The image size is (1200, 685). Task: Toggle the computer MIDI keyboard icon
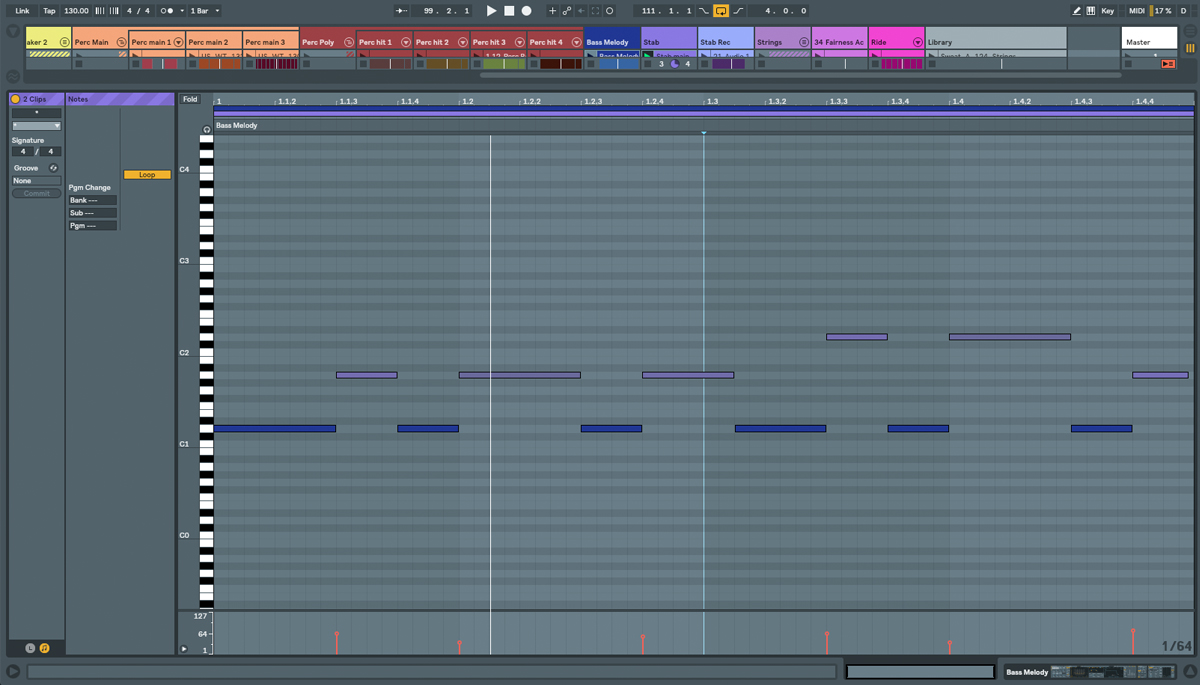[1090, 11]
